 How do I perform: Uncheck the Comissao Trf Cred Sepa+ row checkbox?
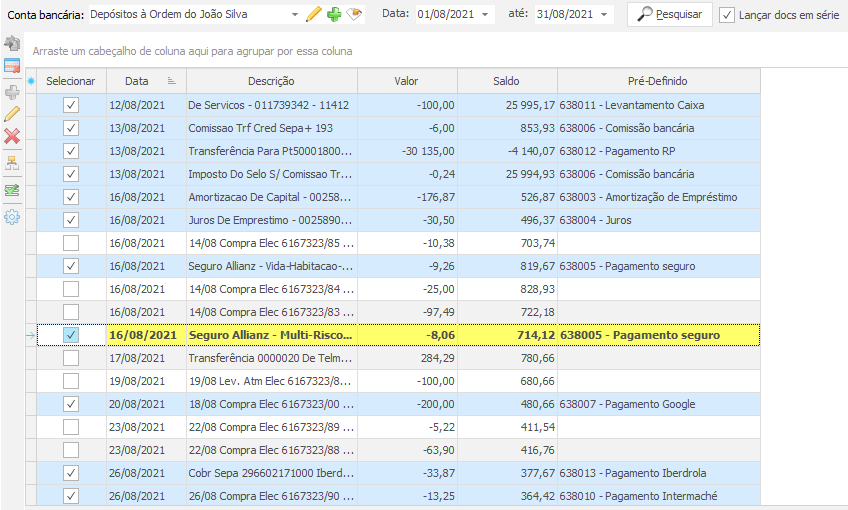point(71,128)
